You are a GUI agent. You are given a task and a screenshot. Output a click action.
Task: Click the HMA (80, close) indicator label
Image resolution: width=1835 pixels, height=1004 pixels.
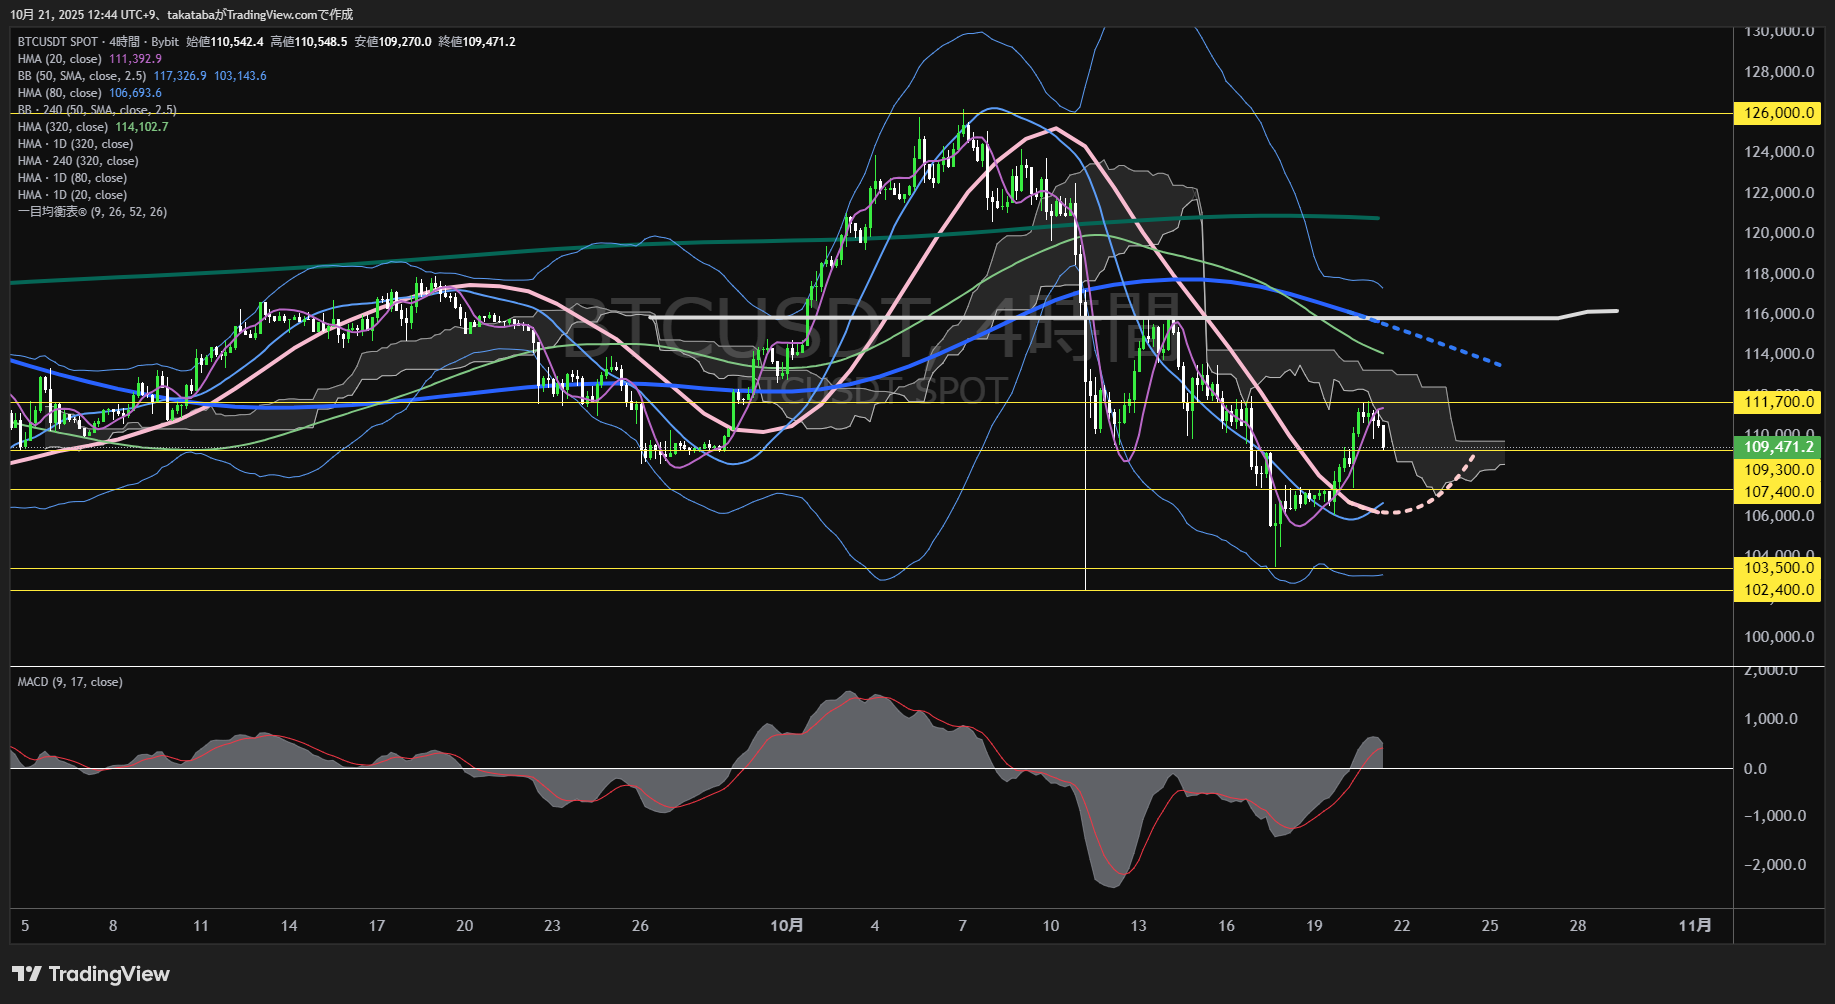(x=60, y=93)
